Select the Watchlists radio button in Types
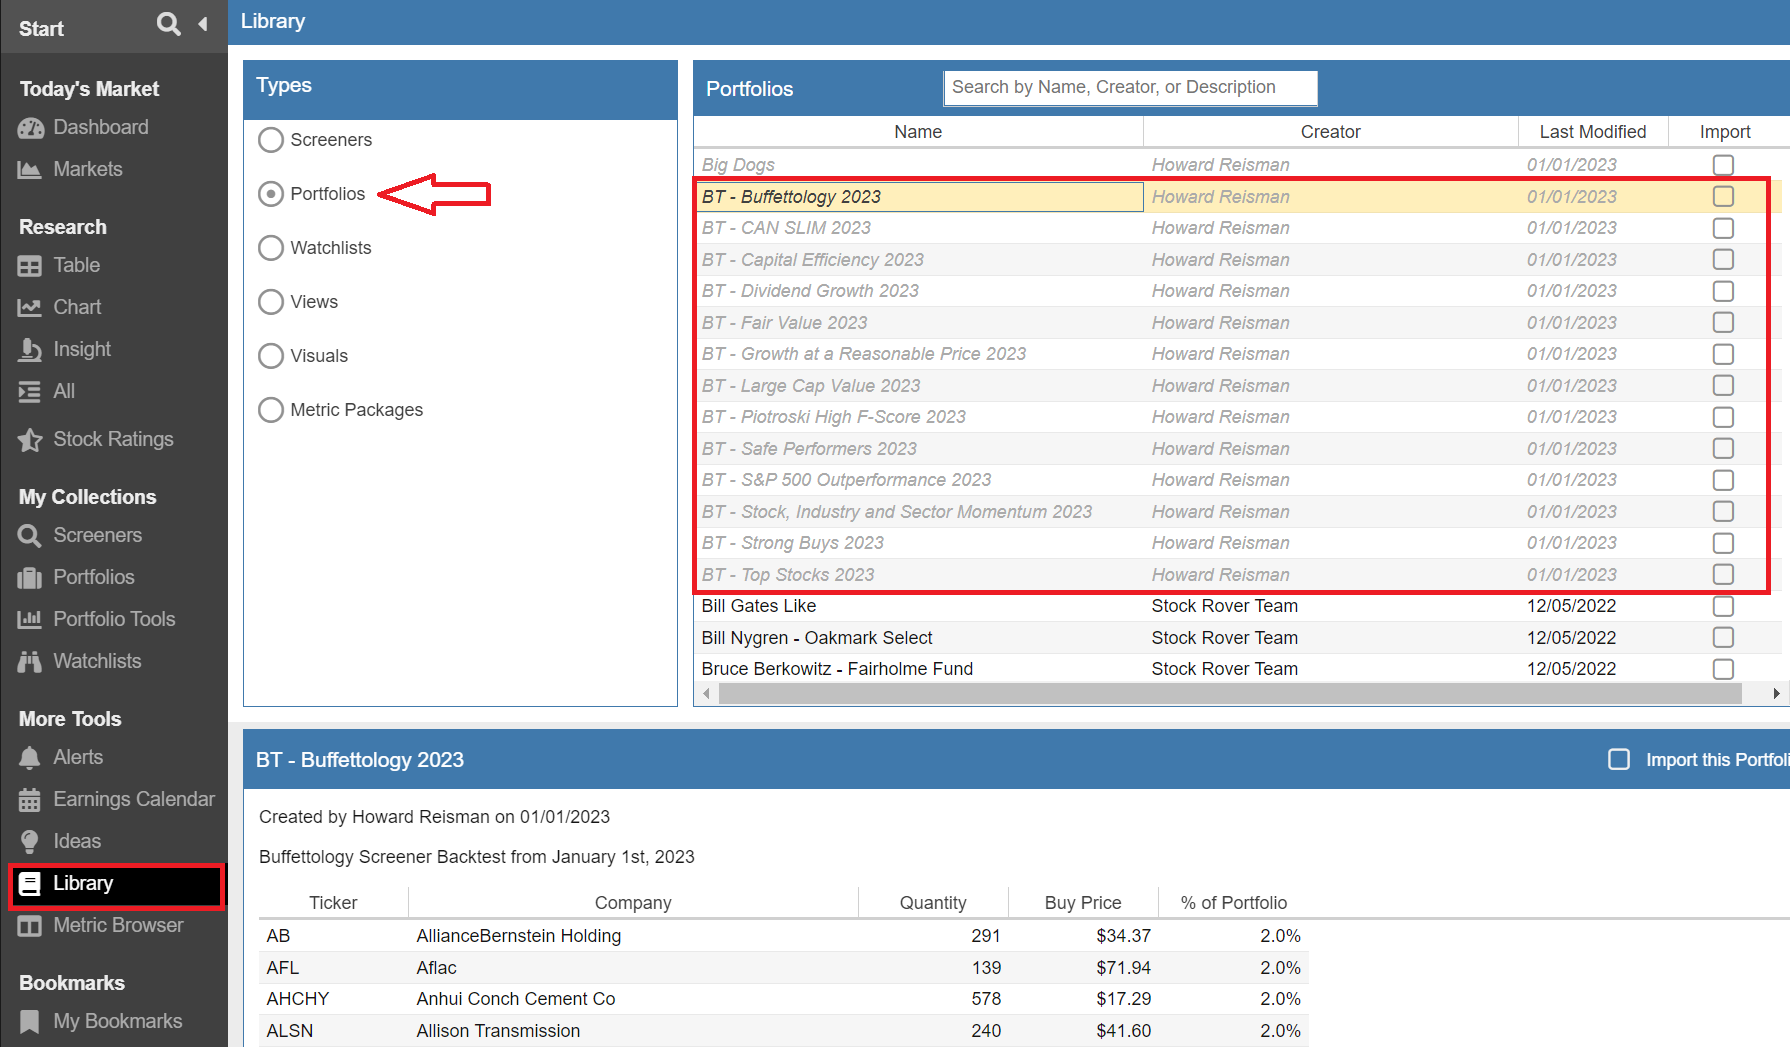 pyautogui.click(x=271, y=248)
